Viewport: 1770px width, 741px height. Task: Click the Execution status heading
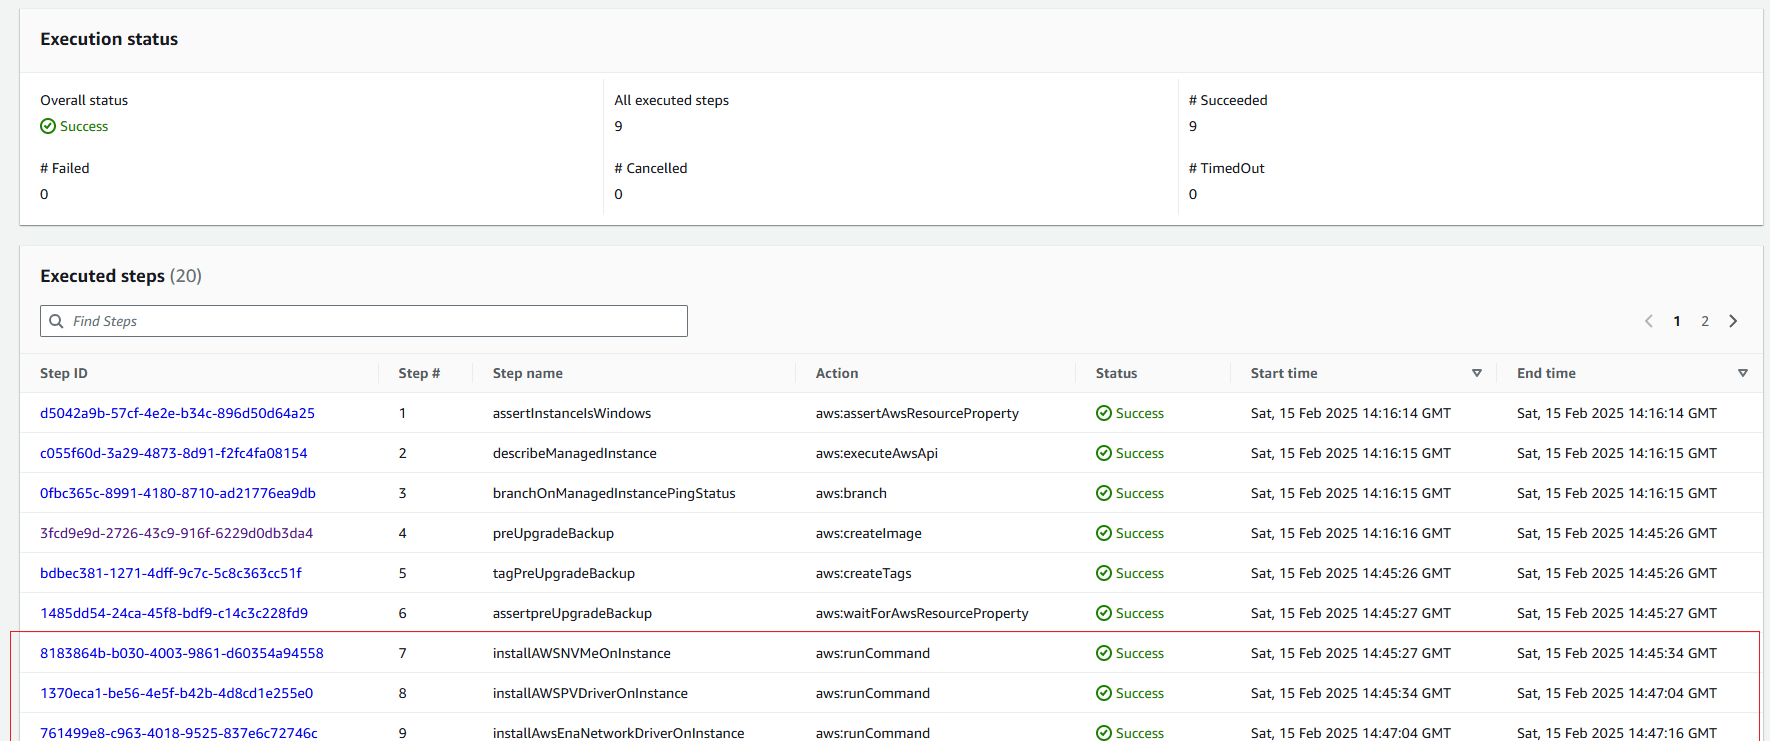click(109, 39)
